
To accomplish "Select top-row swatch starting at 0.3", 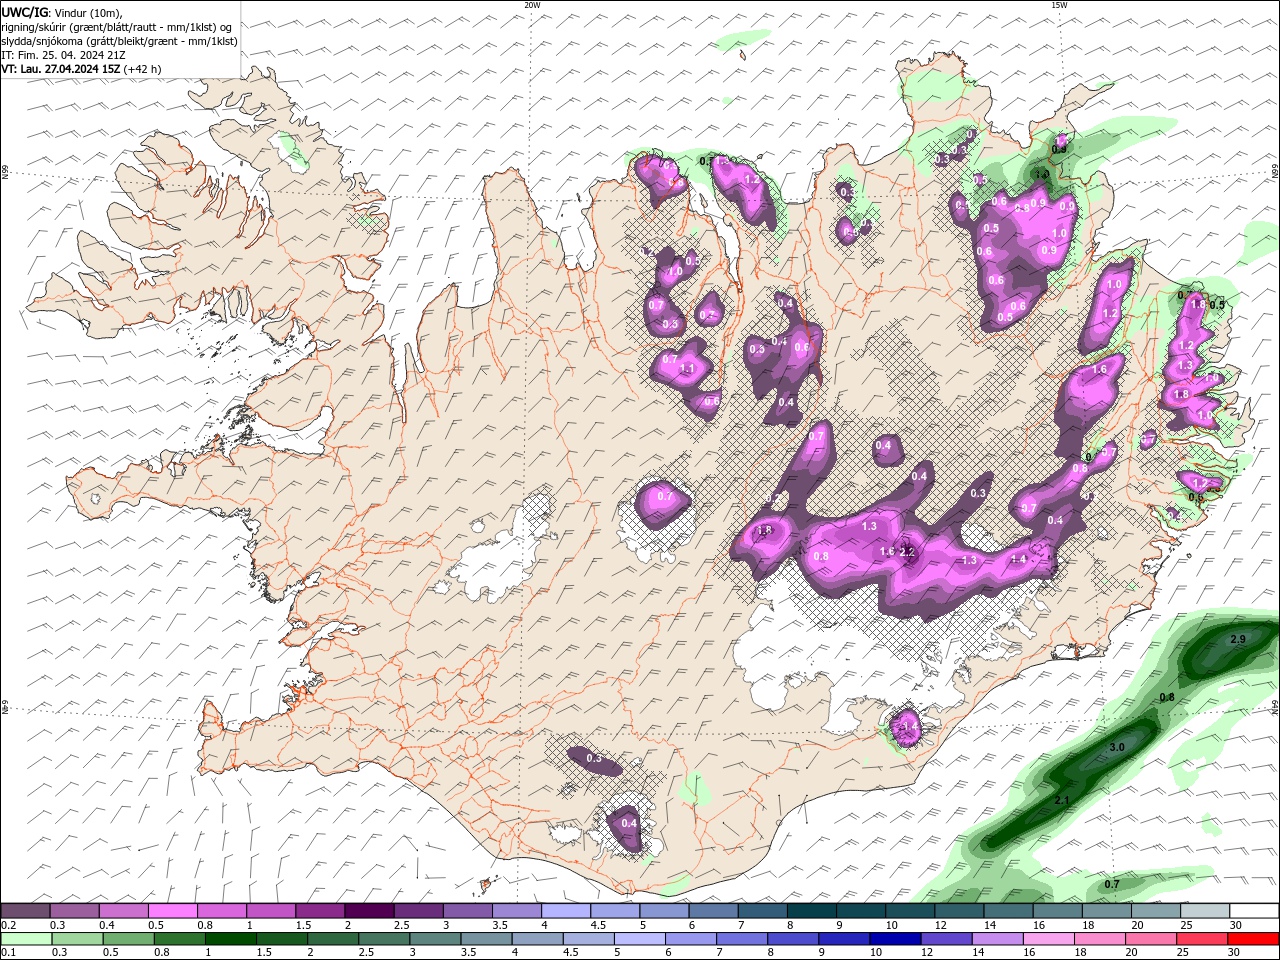I will [75, 911].
